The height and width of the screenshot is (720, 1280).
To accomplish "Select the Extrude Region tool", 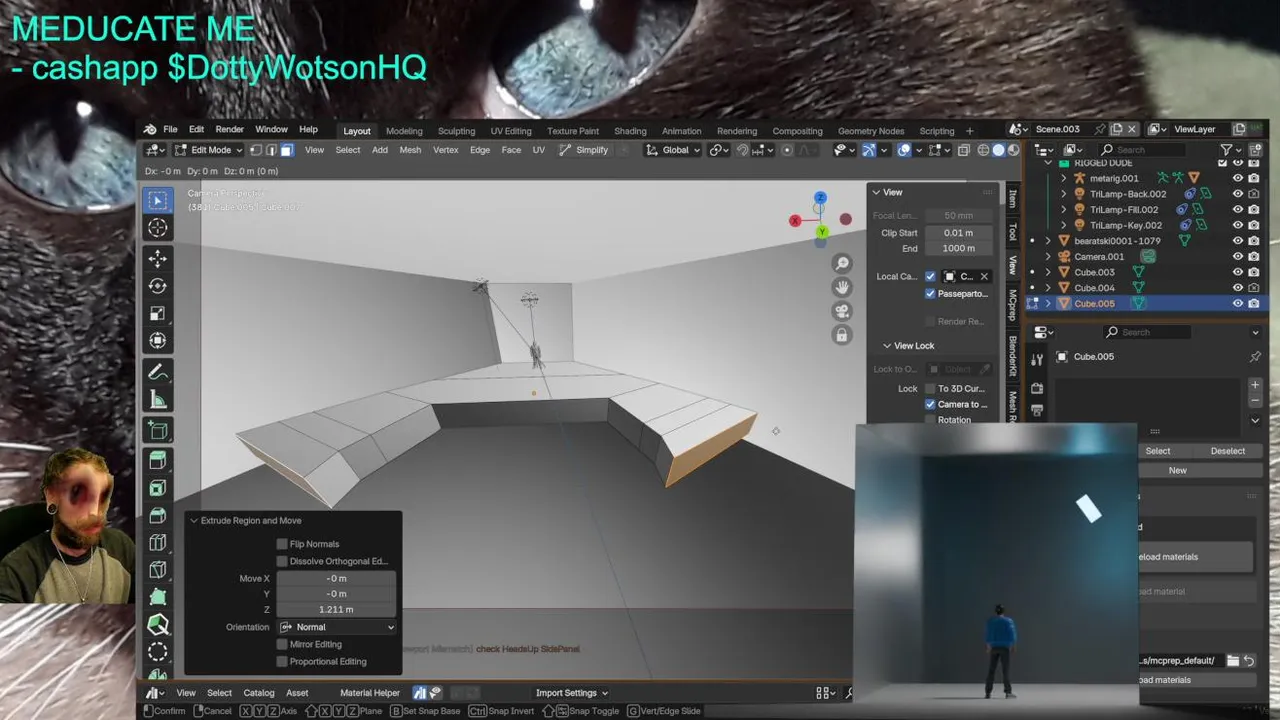I will coord(158,461).
